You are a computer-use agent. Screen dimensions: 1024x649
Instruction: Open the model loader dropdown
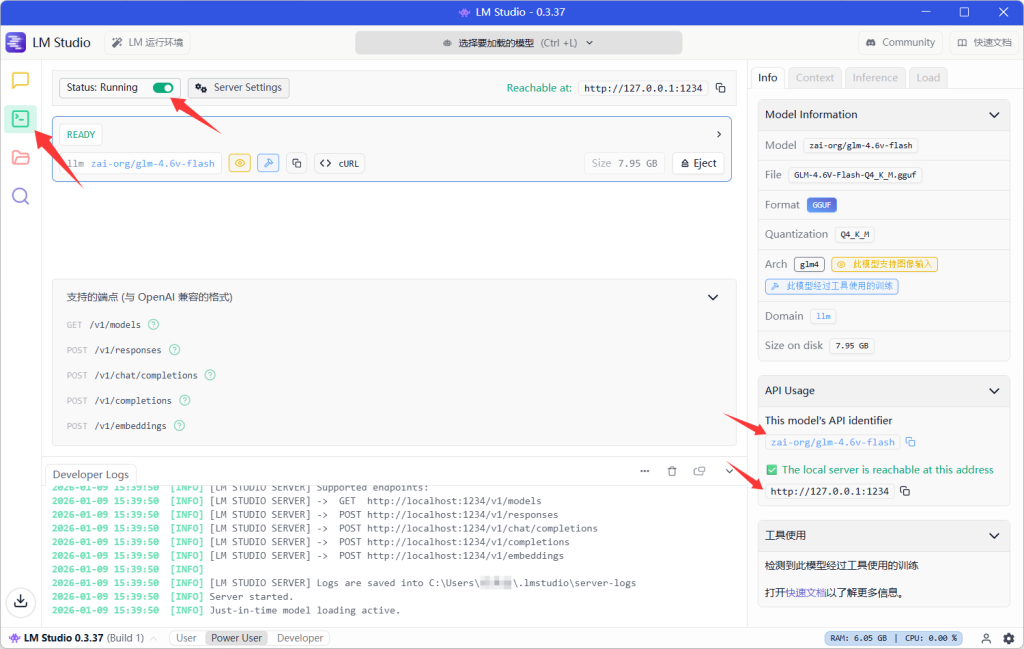click(519, 43)
